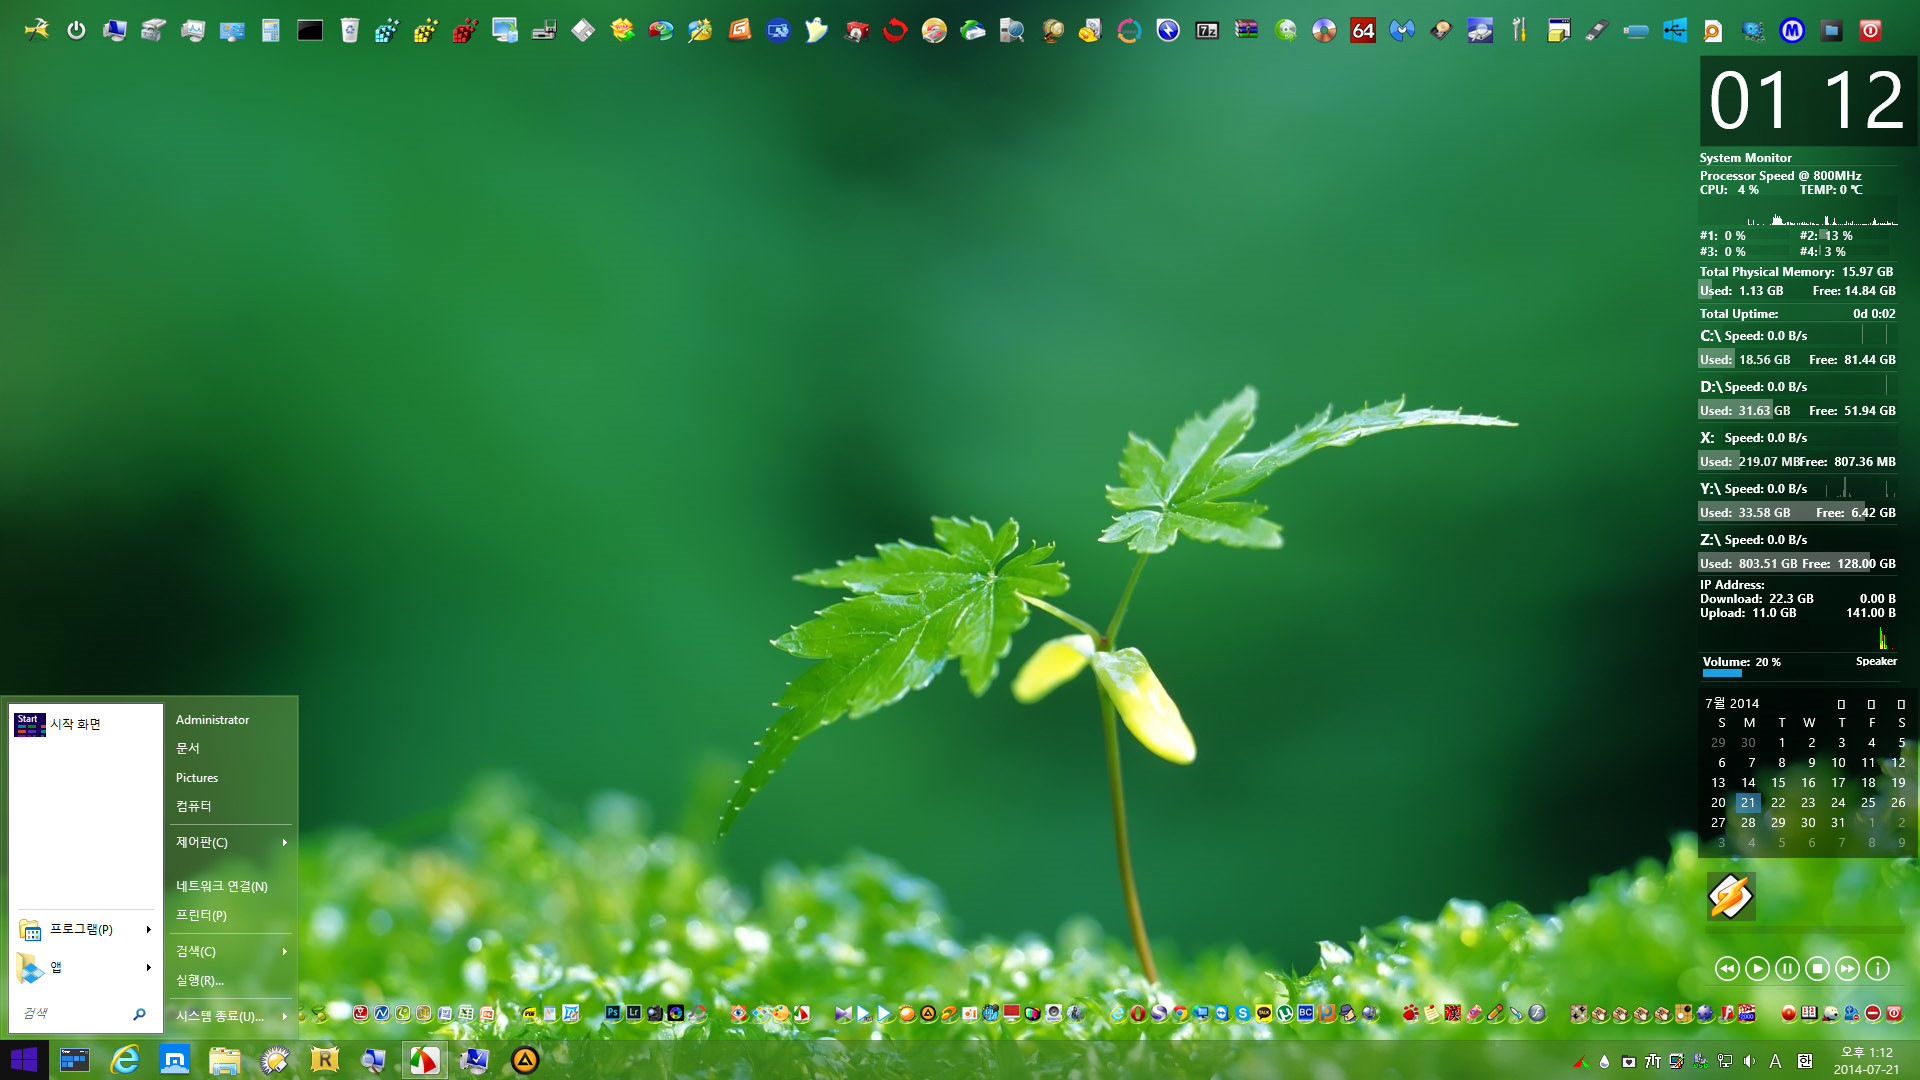Expand the 시스템 종료(U) arrow

coord(285,1016)
